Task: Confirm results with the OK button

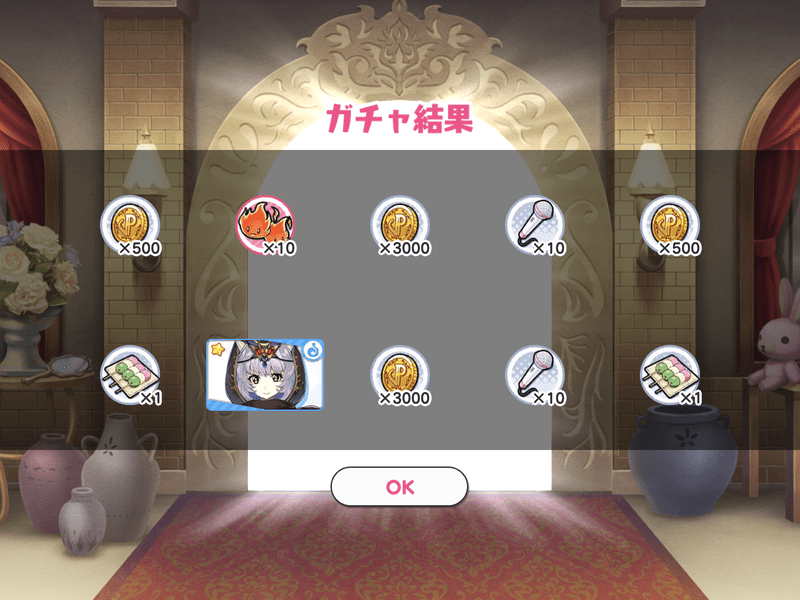Action: [399, 487]
